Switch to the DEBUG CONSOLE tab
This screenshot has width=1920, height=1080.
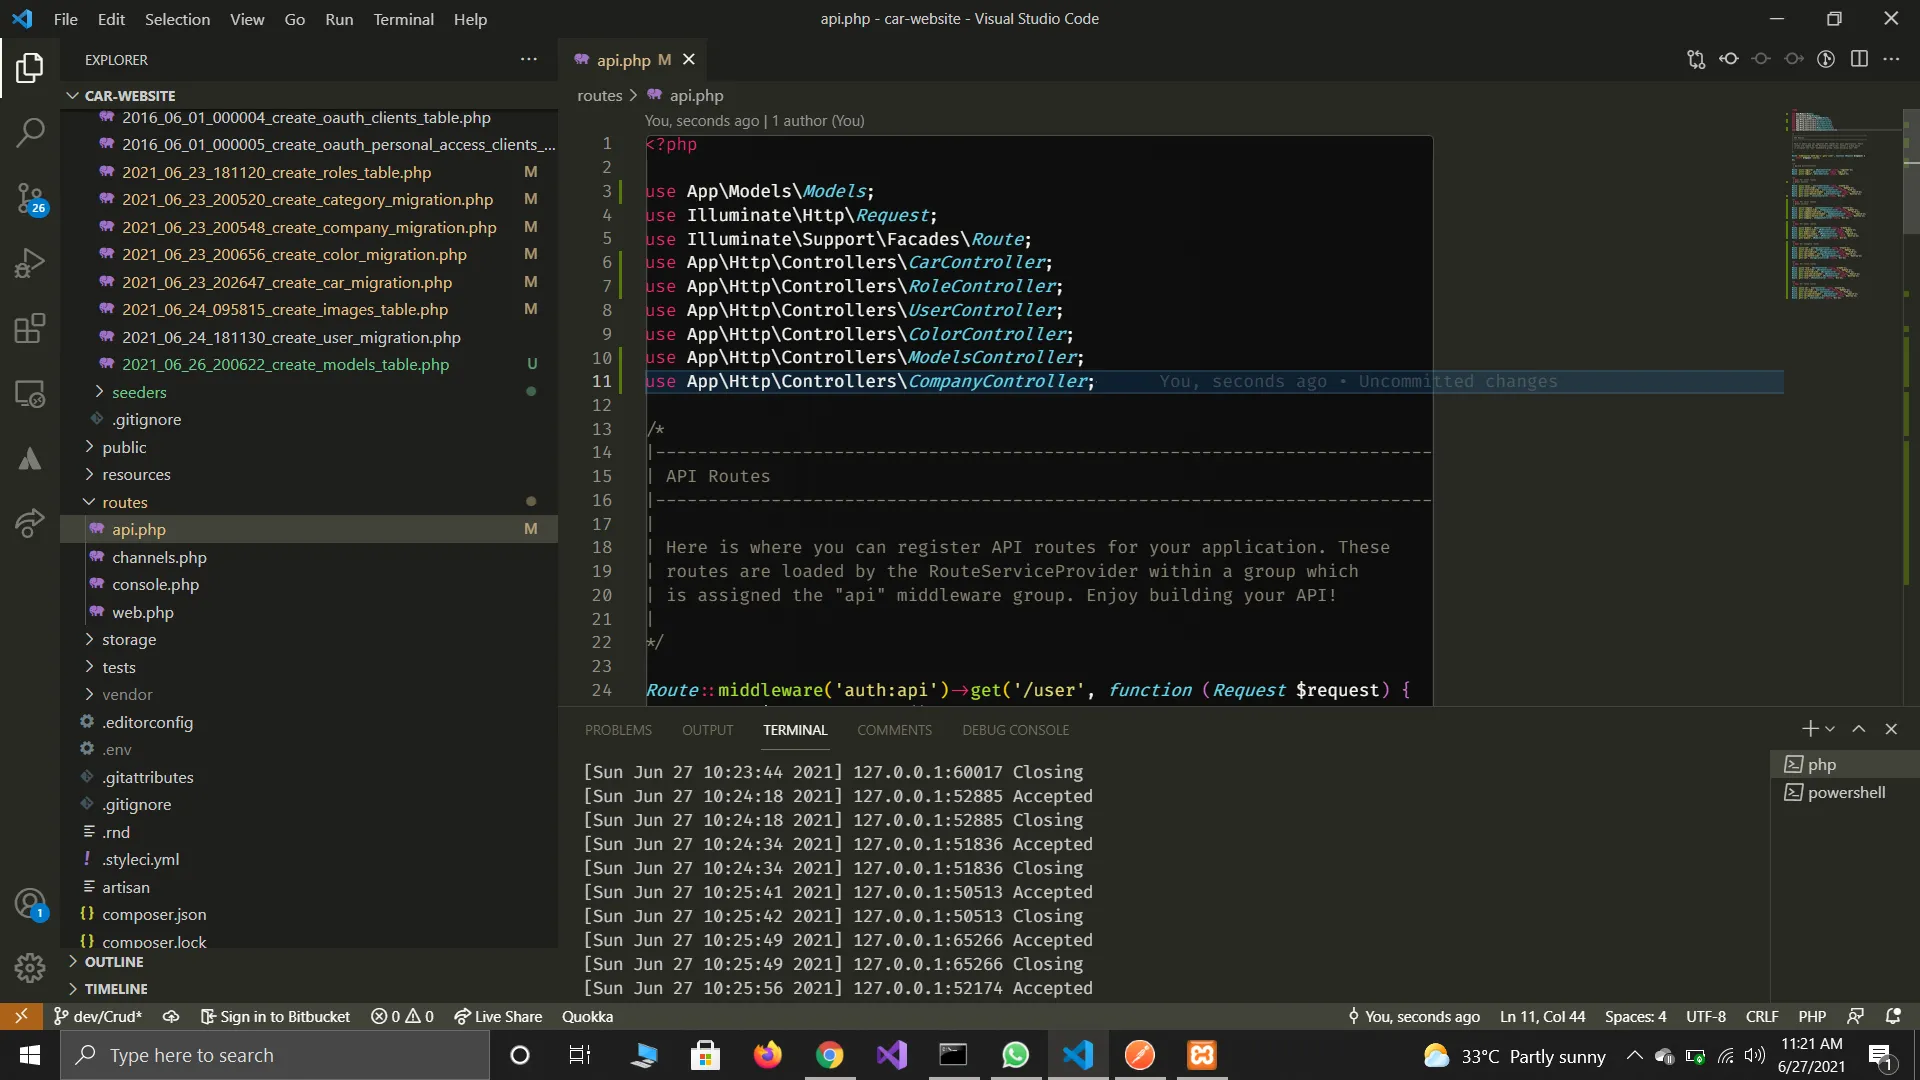click(1015, 730)
